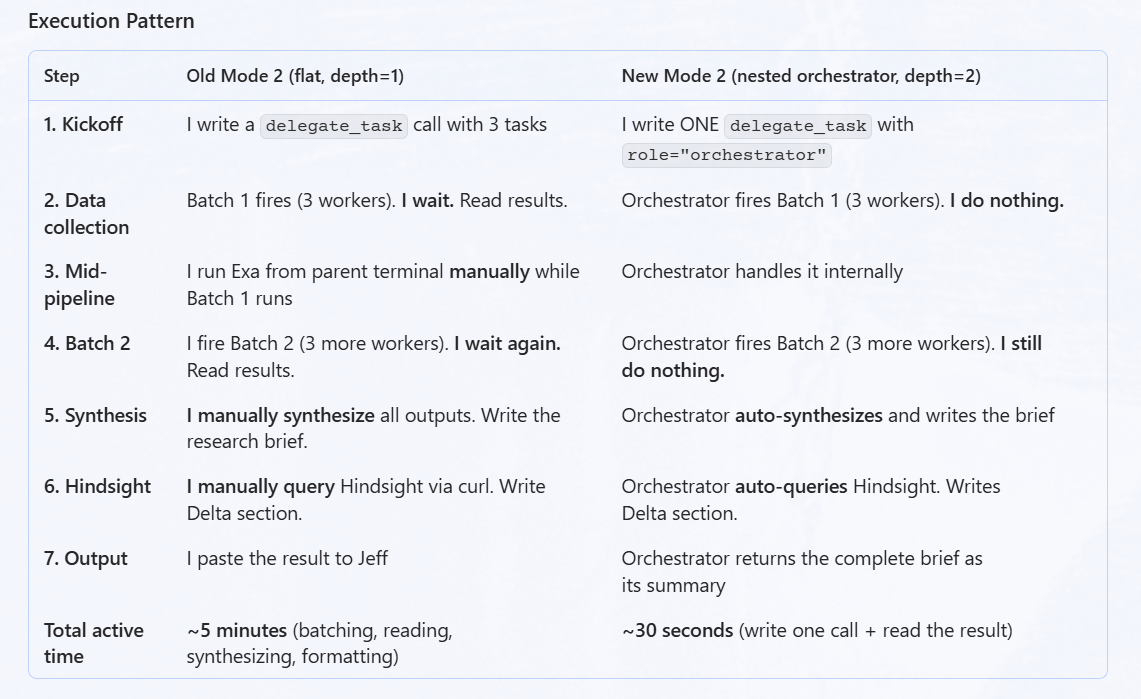This screenshot has height=699, width=1141.
Task: Select the role="orchestrator" code snippet
Action: pyautogui.click(x=726, y=155)
